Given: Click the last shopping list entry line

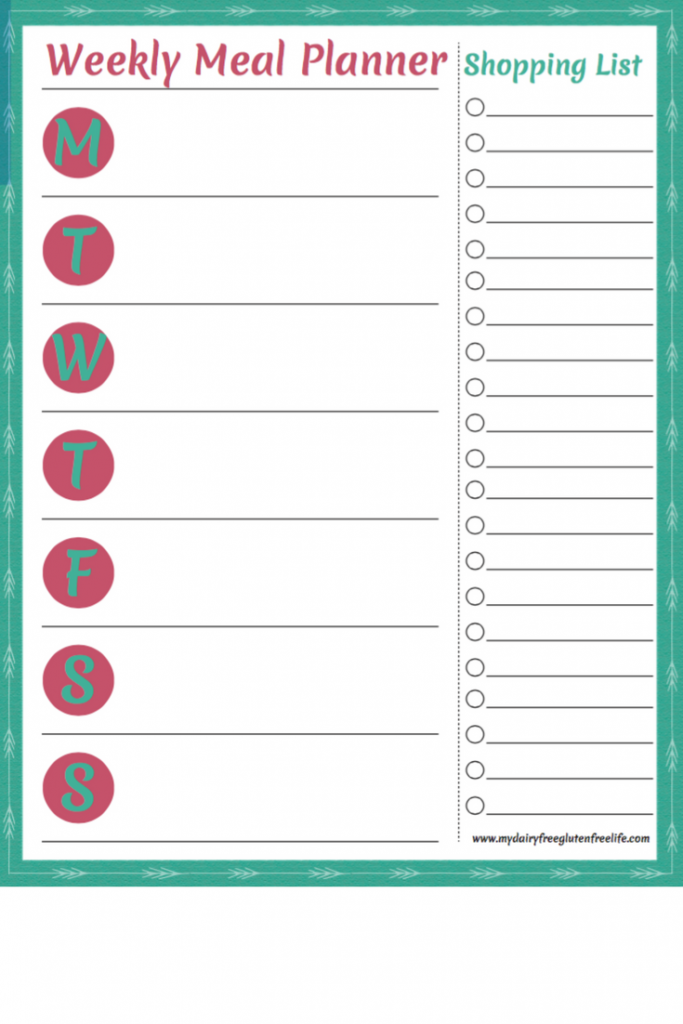Looking at the screenshot, I should tap(569, 807).
